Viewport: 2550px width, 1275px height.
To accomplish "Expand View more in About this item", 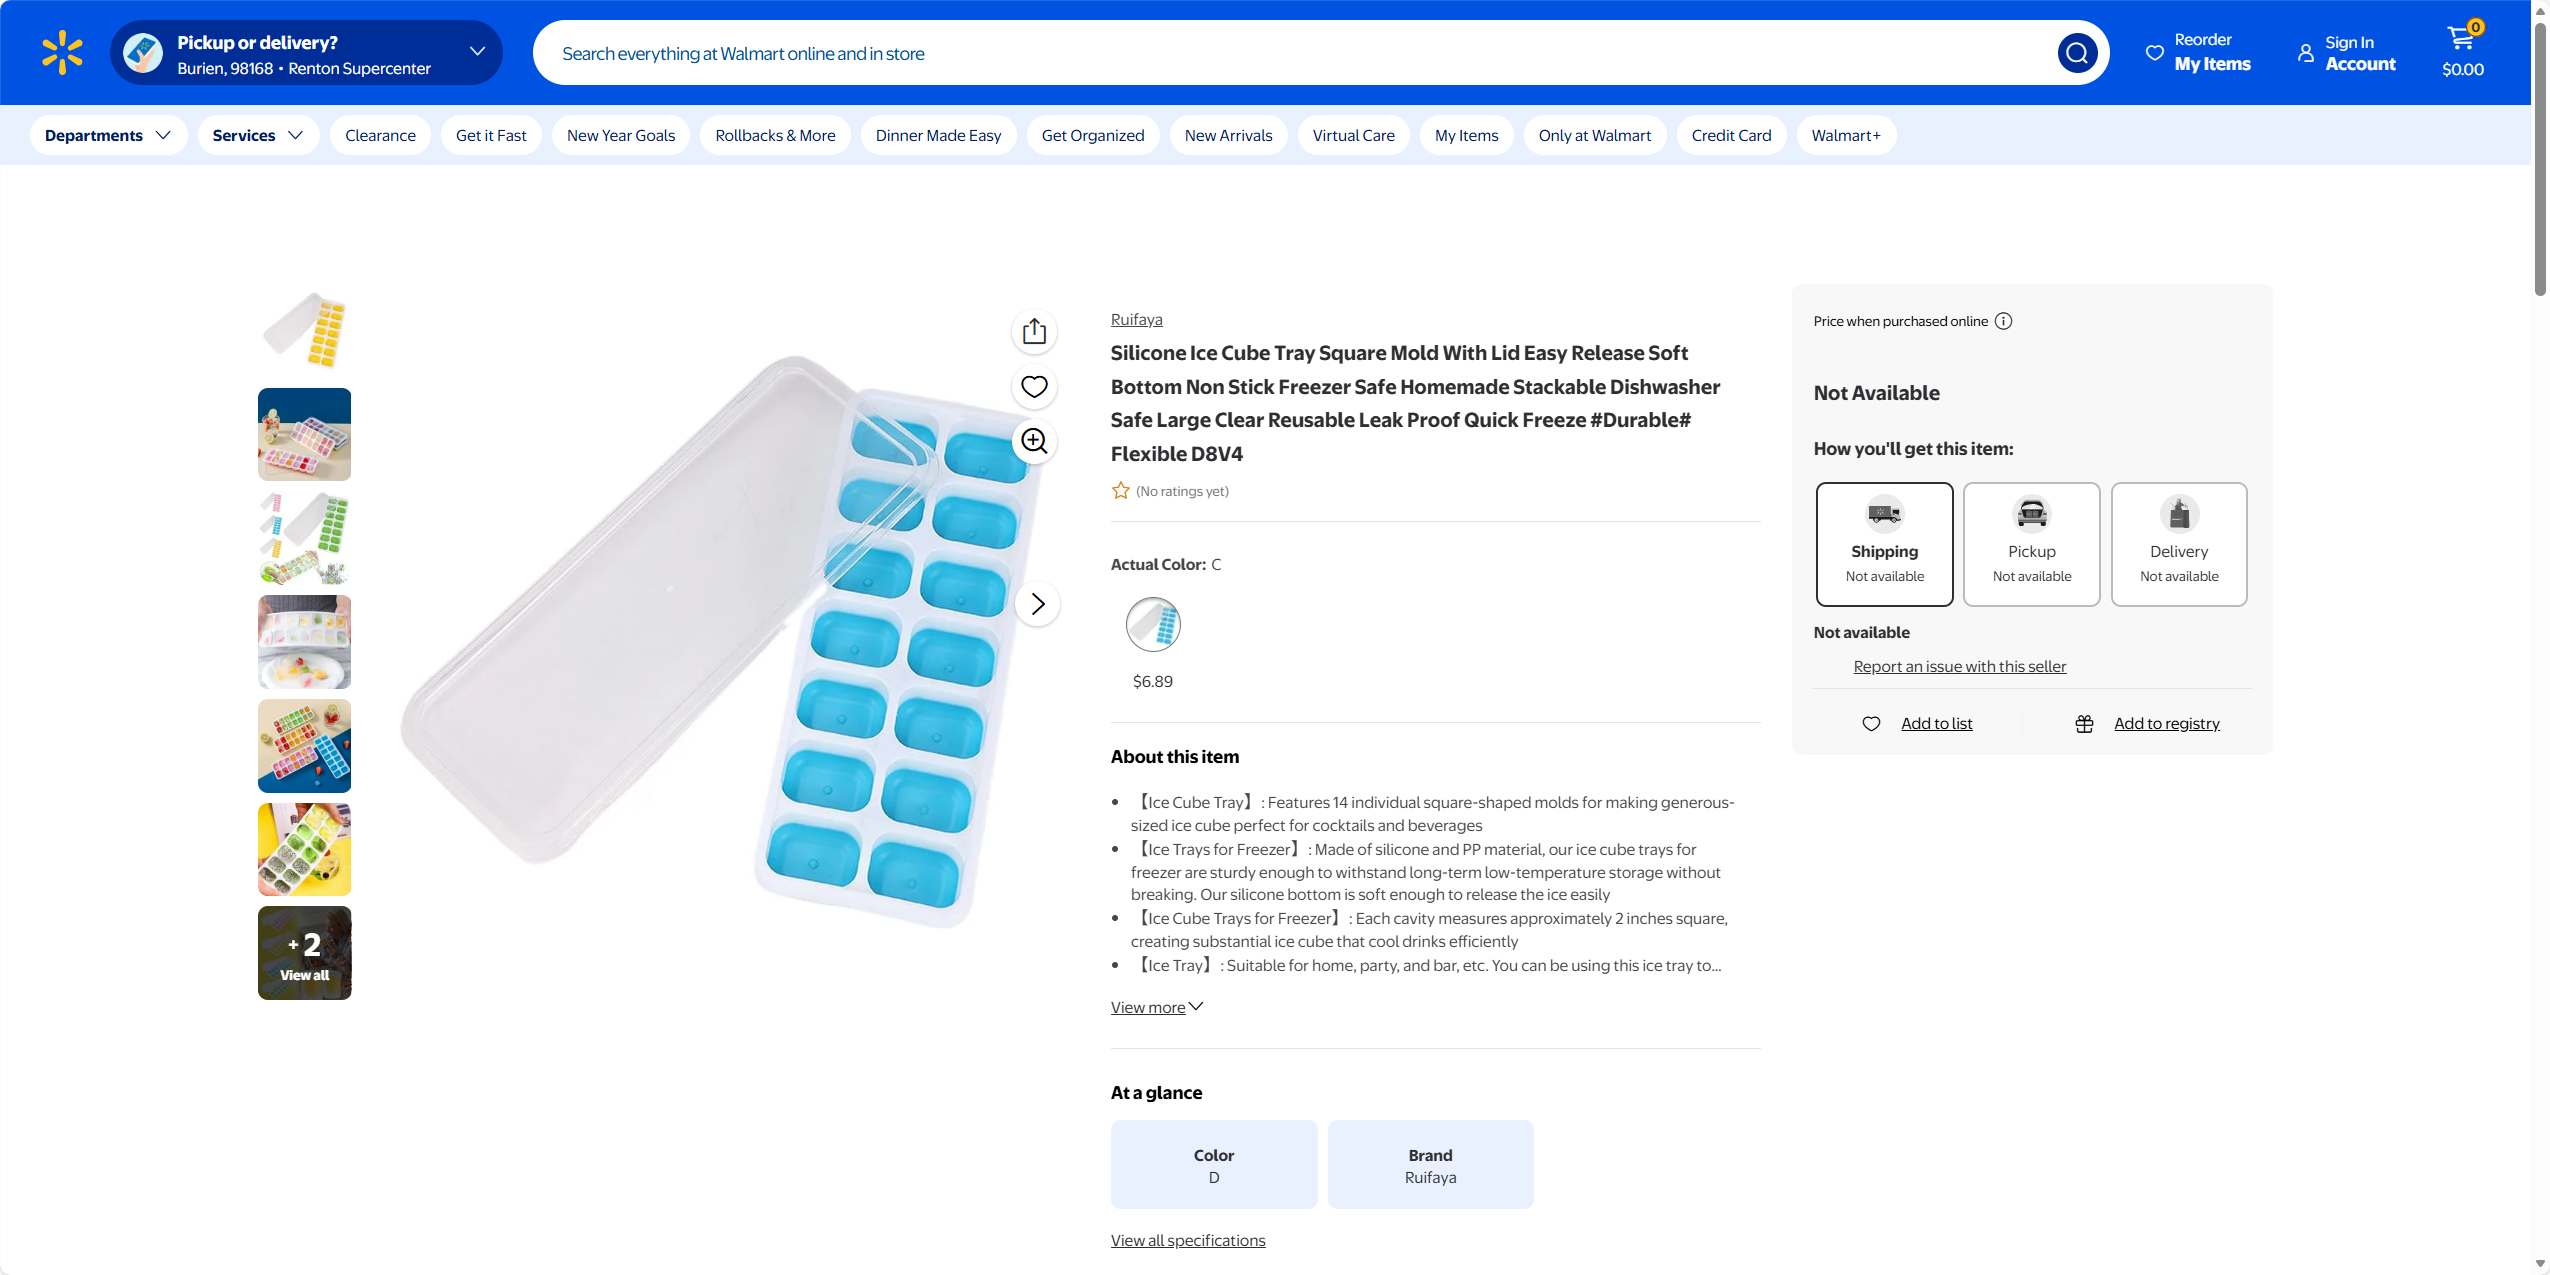I will click(x=1156, y=1007).
